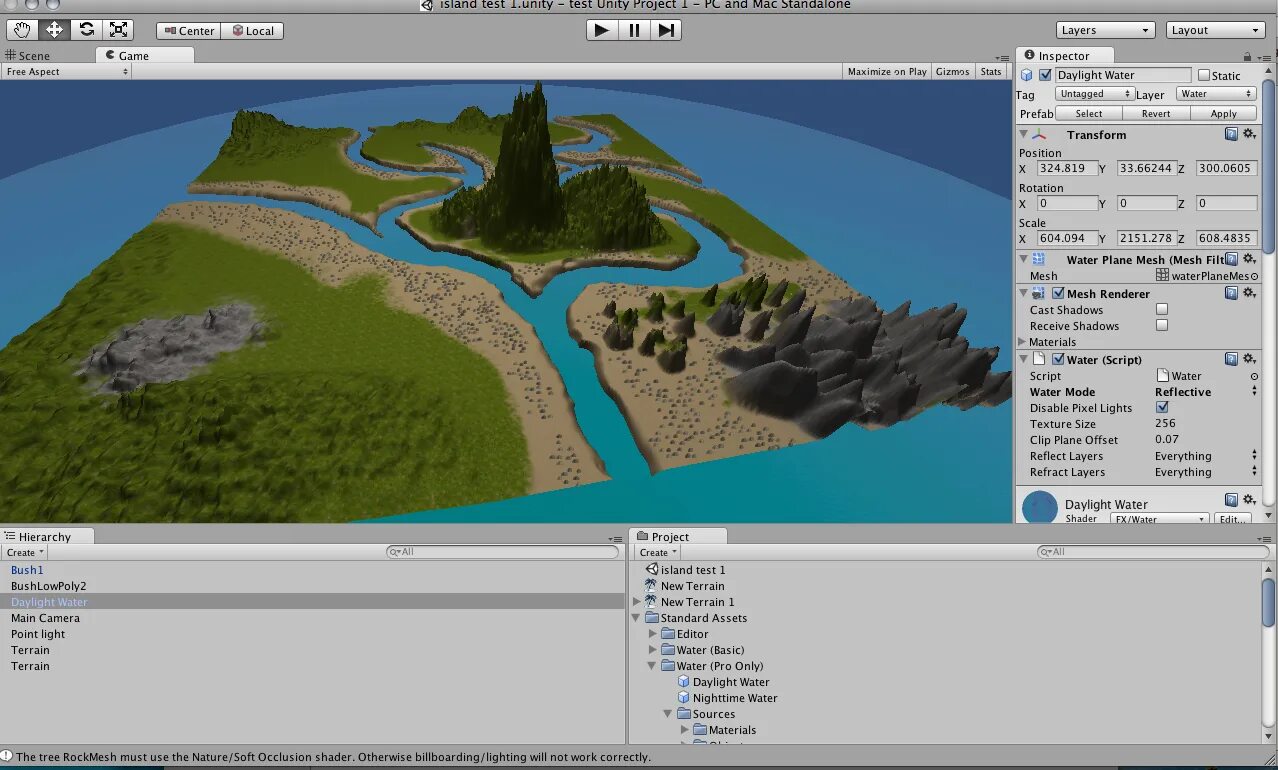Select the Rotate tool in toolbar
Image resolution: width=1278 pixels, height=770 pixels.
click(86, 30)
